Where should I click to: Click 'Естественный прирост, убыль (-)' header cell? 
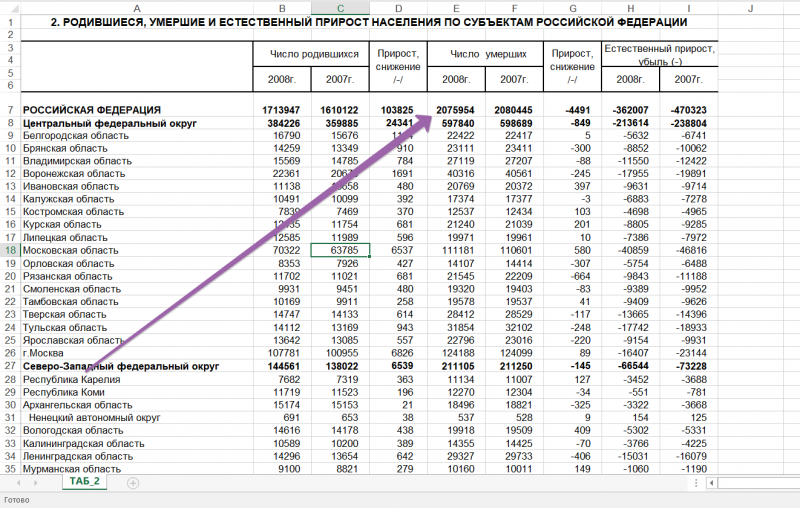[660, 54]
